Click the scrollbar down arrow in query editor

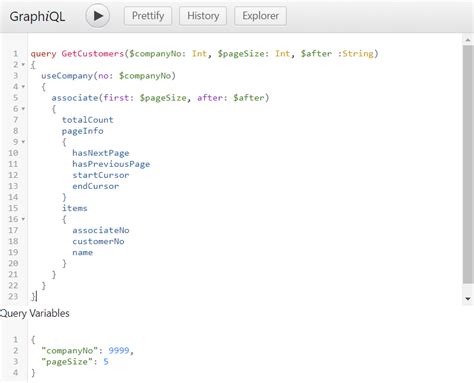[x=468, y=299]
